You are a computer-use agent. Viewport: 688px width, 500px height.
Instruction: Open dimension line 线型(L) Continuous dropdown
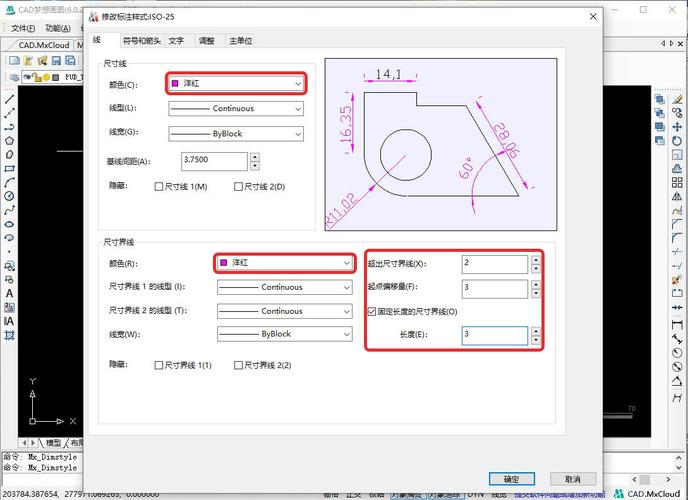(x=236, y=108)
